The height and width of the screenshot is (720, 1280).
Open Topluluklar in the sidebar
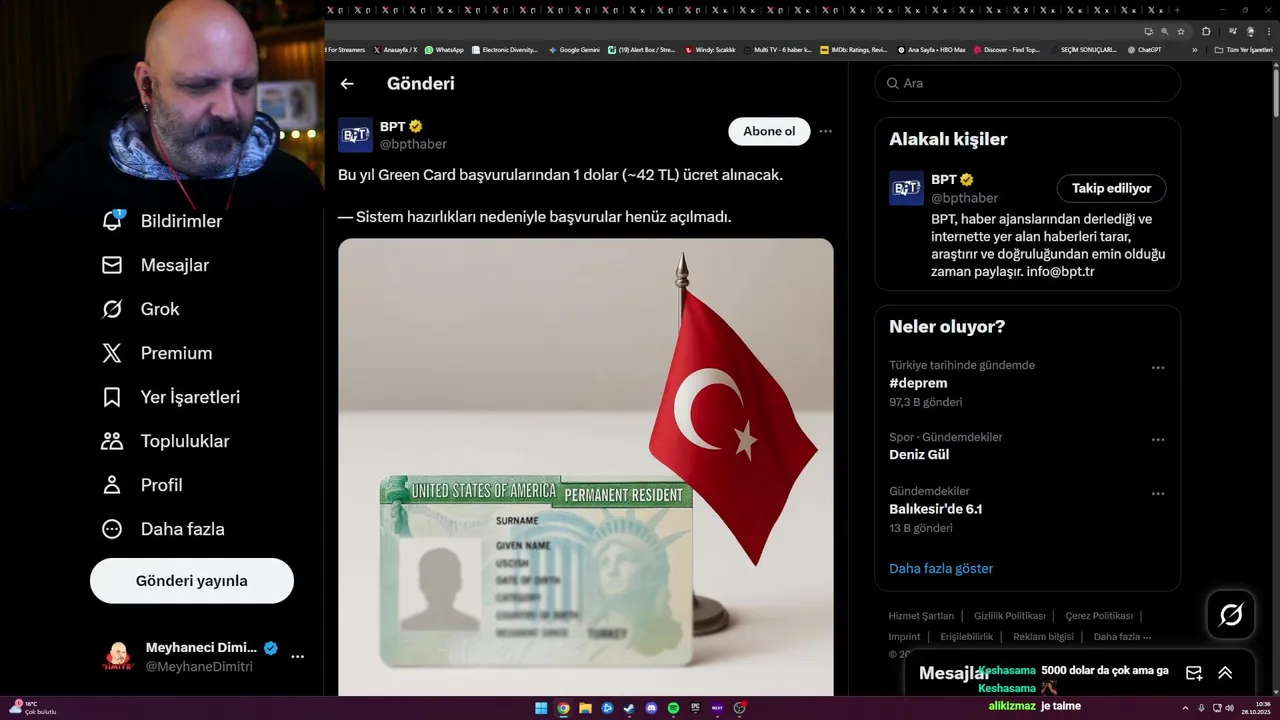[x=166, y=441]
